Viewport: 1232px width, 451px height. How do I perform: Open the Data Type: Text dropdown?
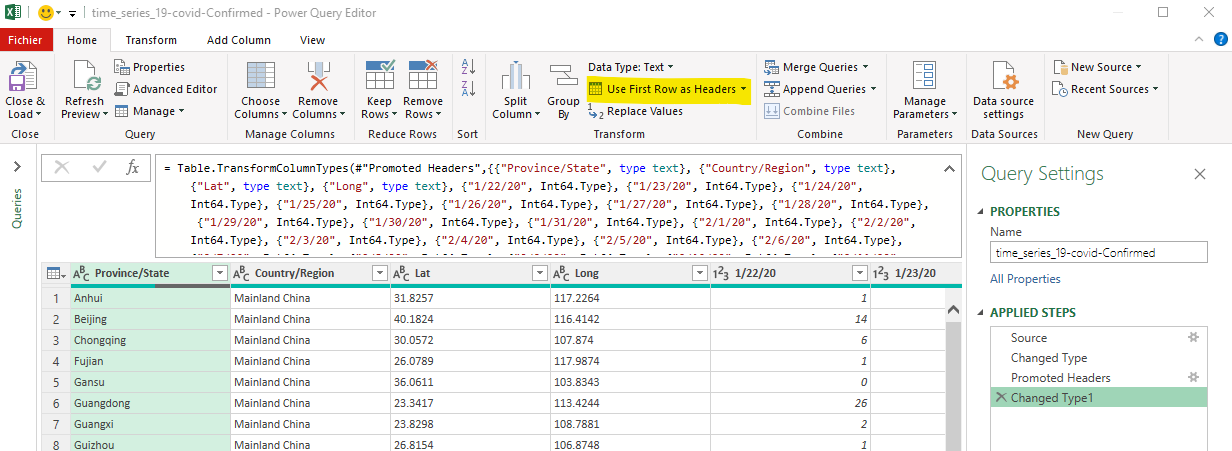click(631, 67)
